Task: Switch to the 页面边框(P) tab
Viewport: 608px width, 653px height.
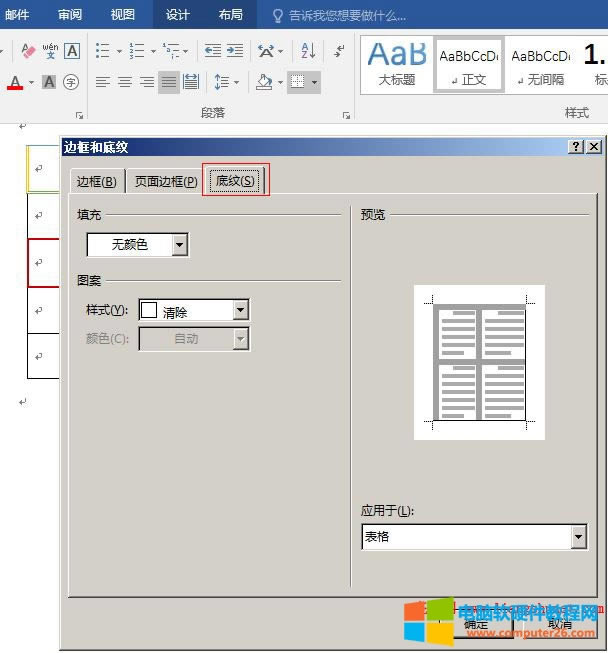Action: point(166,182)
